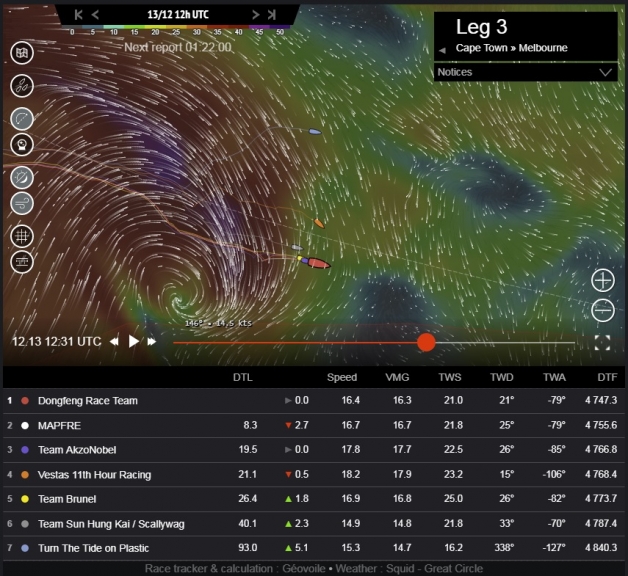This screenshot has width=628, height=576.
Task: Select Team Brunel row
Action: pos(314,499)
